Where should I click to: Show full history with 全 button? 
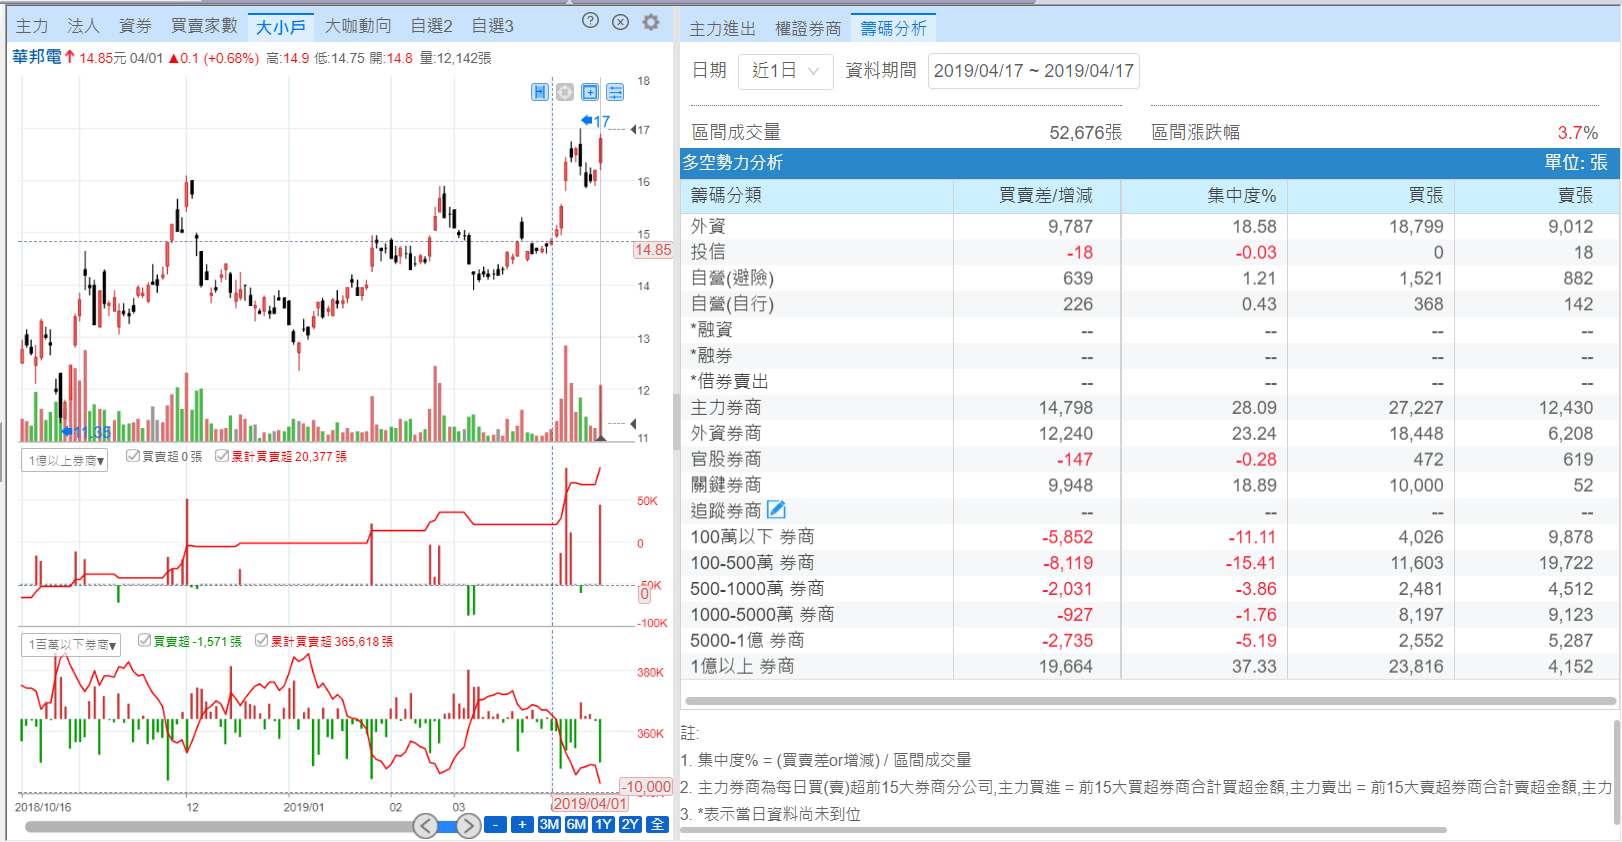[x=657, y=825]
